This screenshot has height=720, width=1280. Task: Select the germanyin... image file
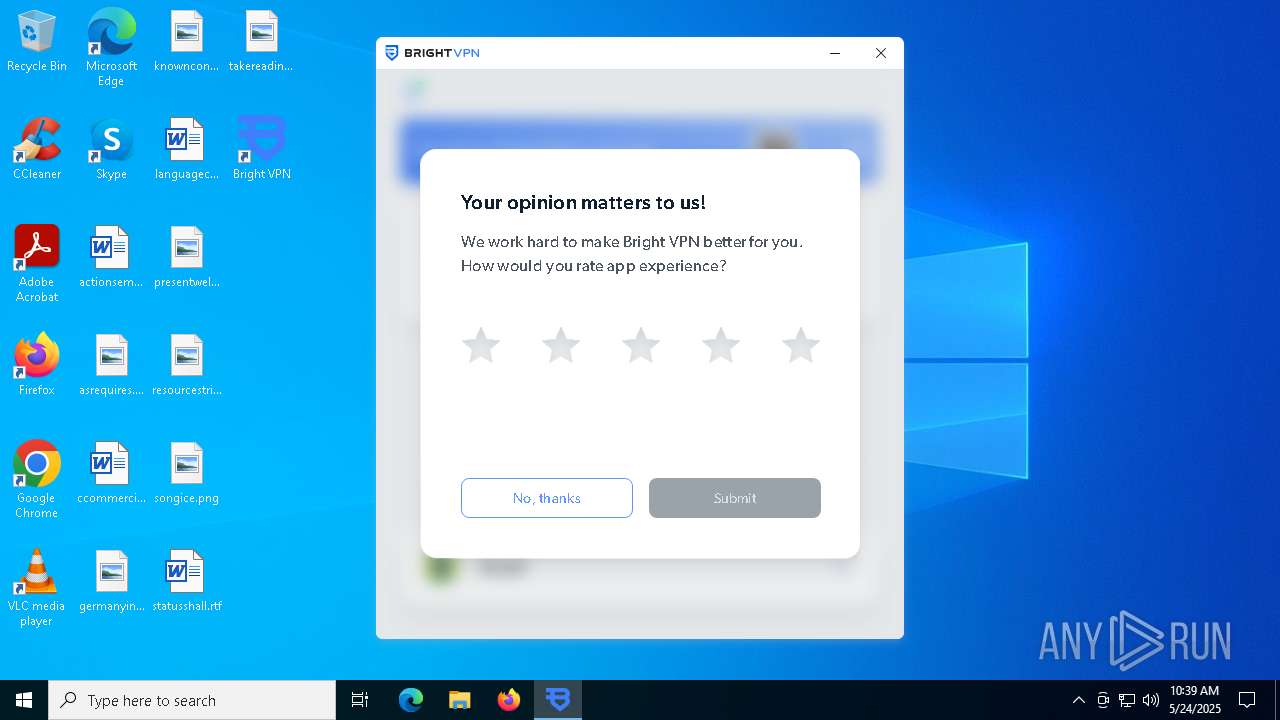pos(111,581)
